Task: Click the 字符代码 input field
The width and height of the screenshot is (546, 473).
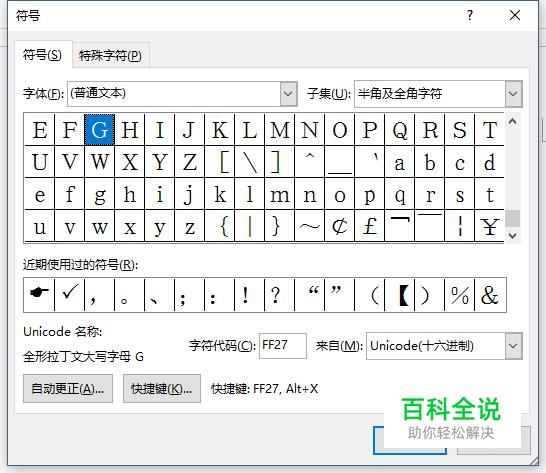Action: click(x=283, y=346)
